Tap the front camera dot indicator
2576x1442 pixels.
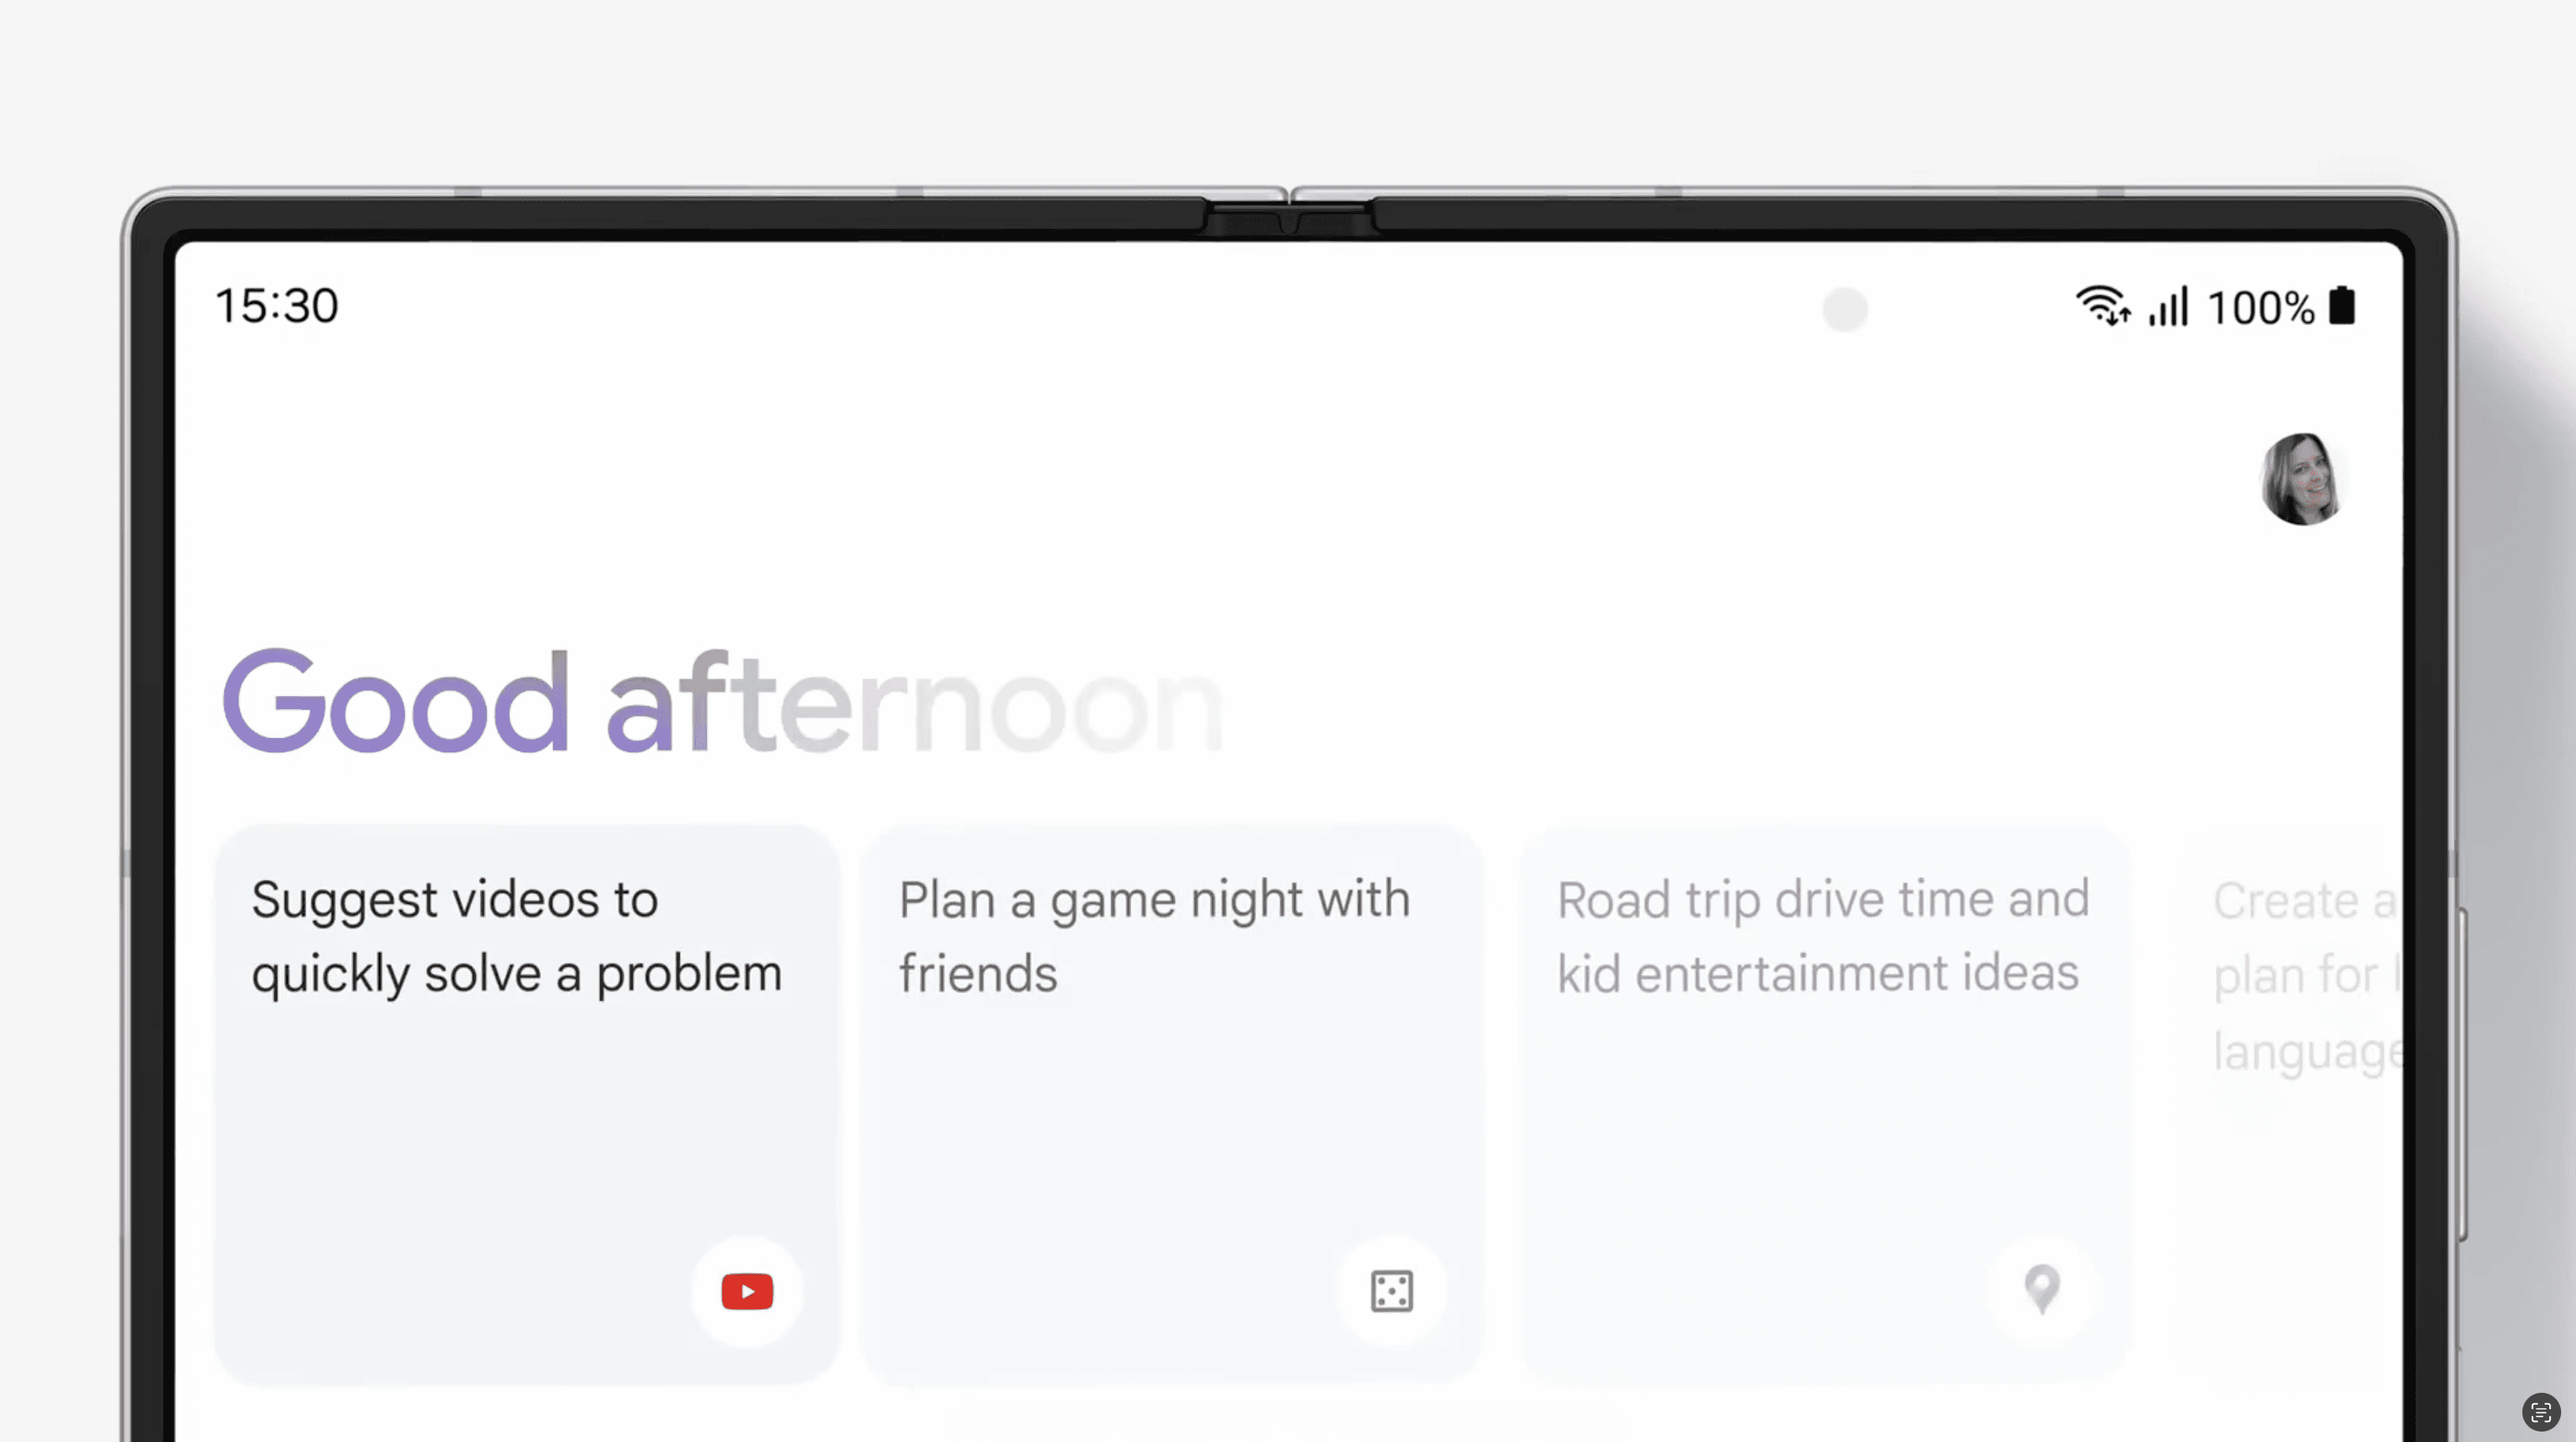[1845, 309]
